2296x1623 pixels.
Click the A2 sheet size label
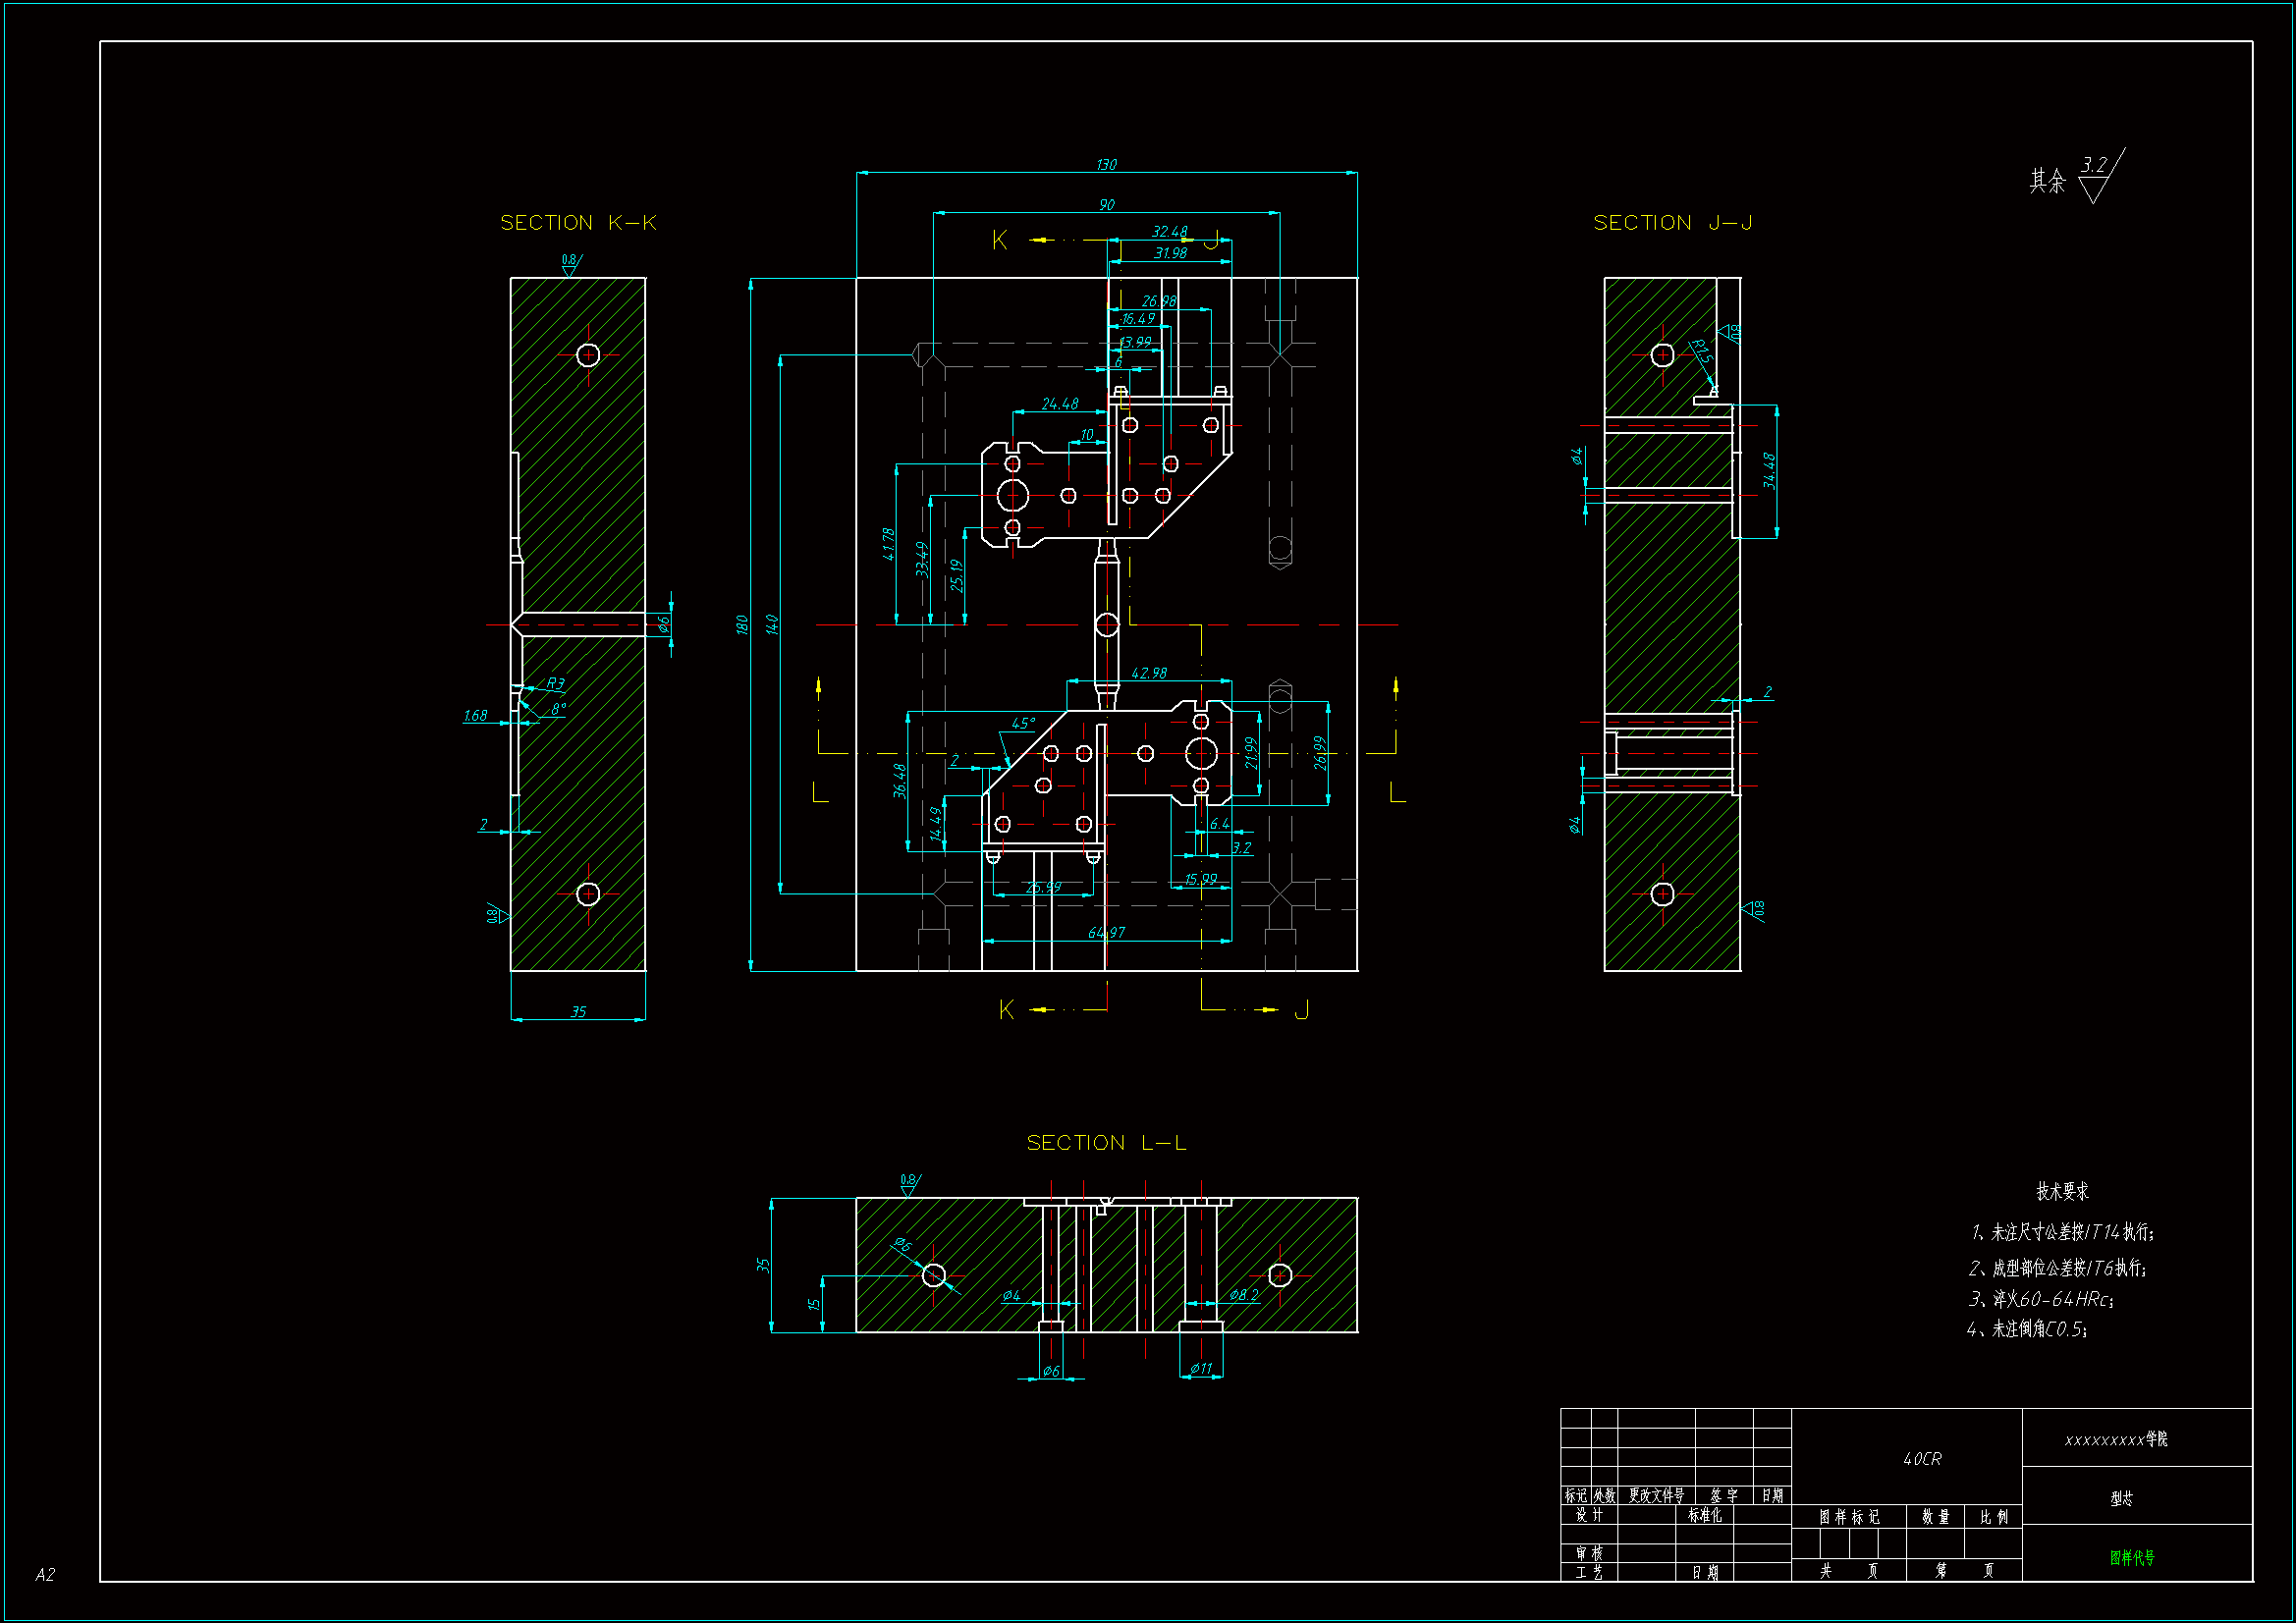[x=45, y=1575]
